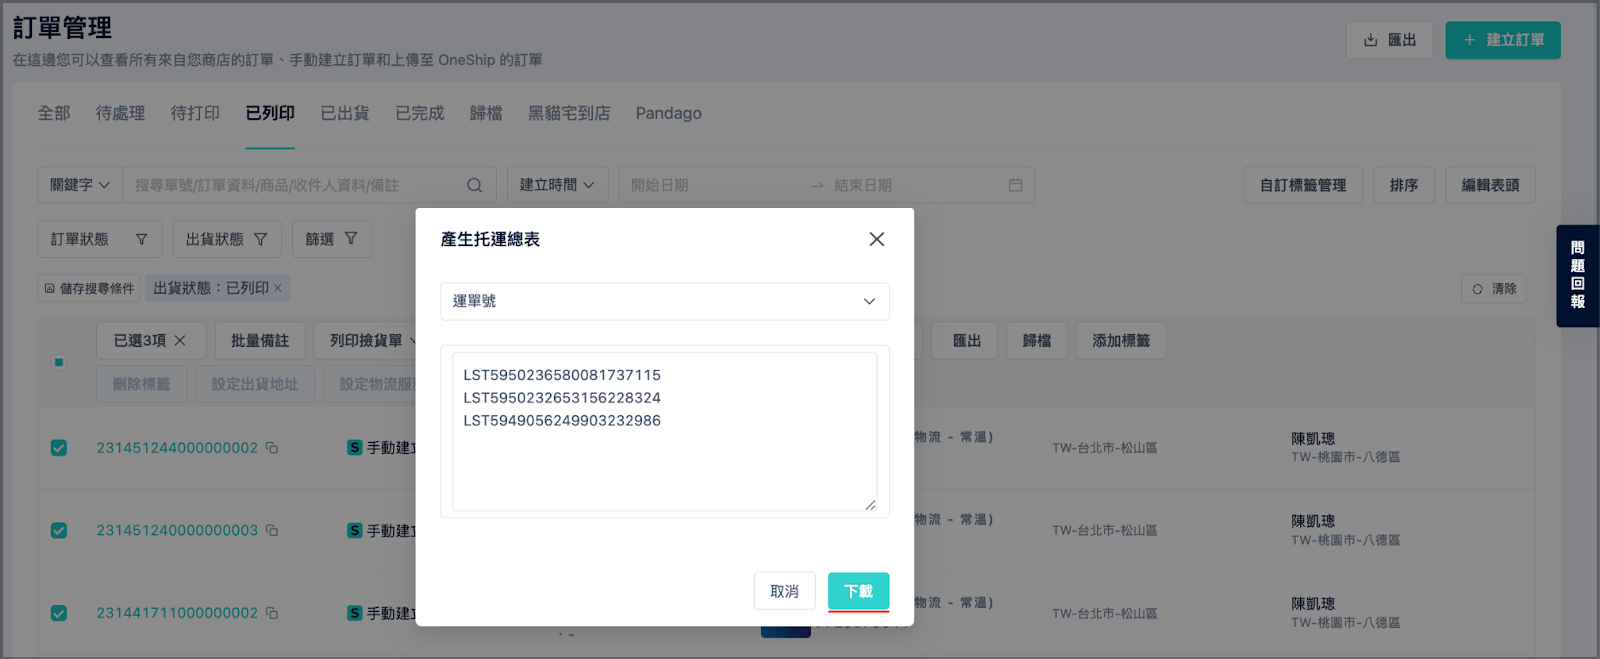Open the 建立時間 dropdown
The image size is (1600, 659).
(557, 185)
